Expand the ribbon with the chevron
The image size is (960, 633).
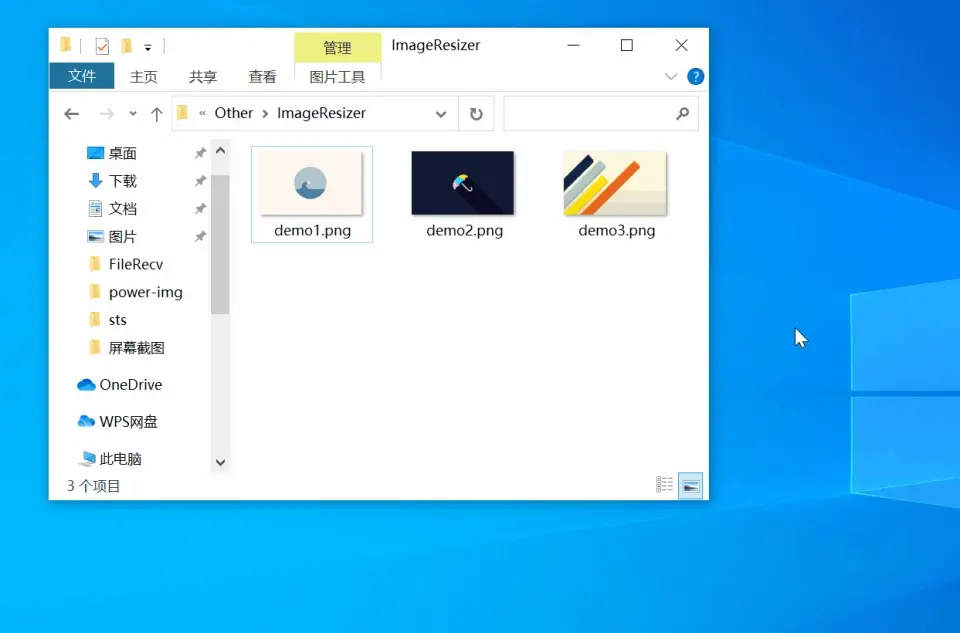tap(670, 77)
